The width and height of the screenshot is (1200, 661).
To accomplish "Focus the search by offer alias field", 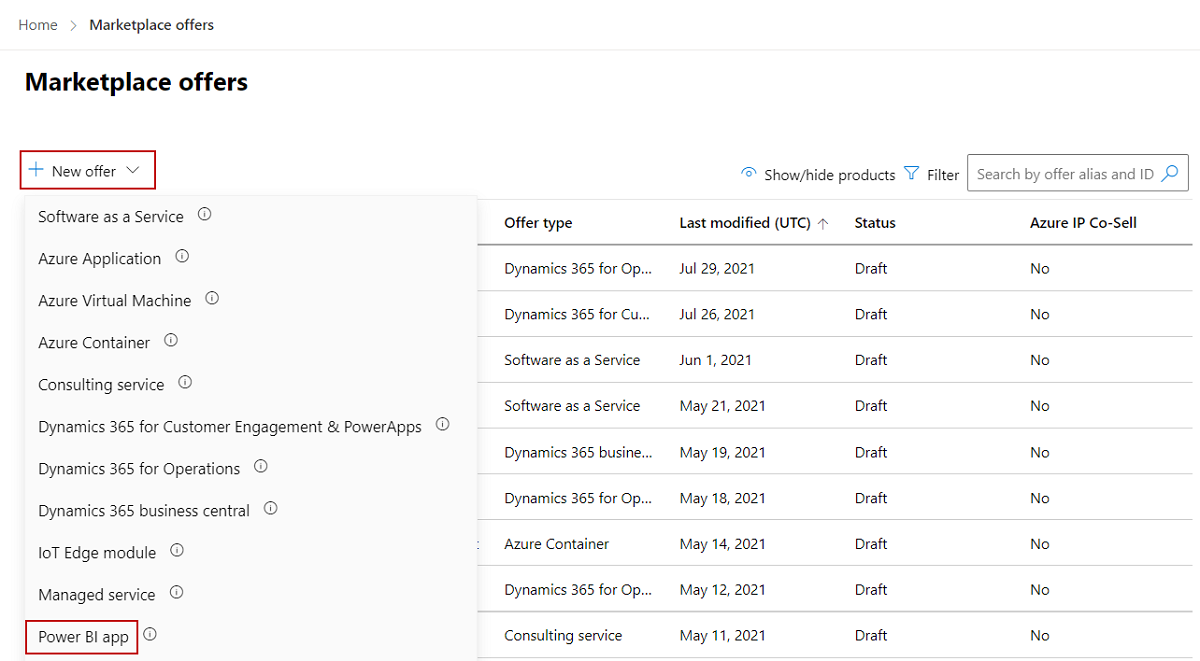I will pyautogui.click(x=1064, y=174).
